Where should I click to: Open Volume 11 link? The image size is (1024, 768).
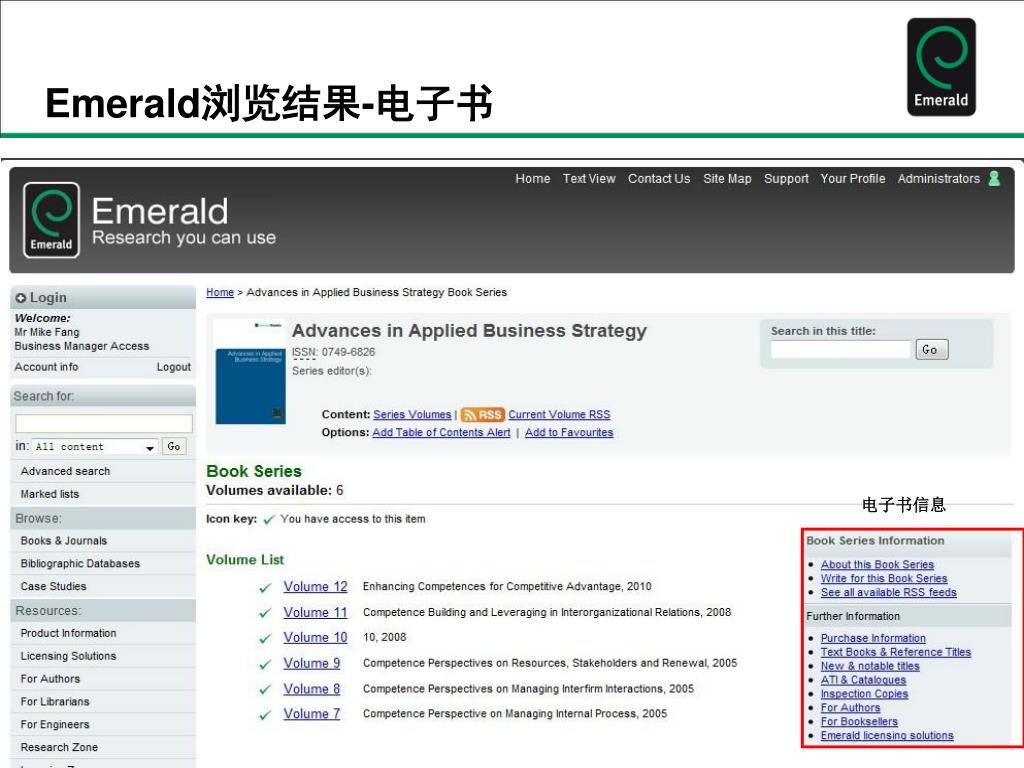click(315, 612)
